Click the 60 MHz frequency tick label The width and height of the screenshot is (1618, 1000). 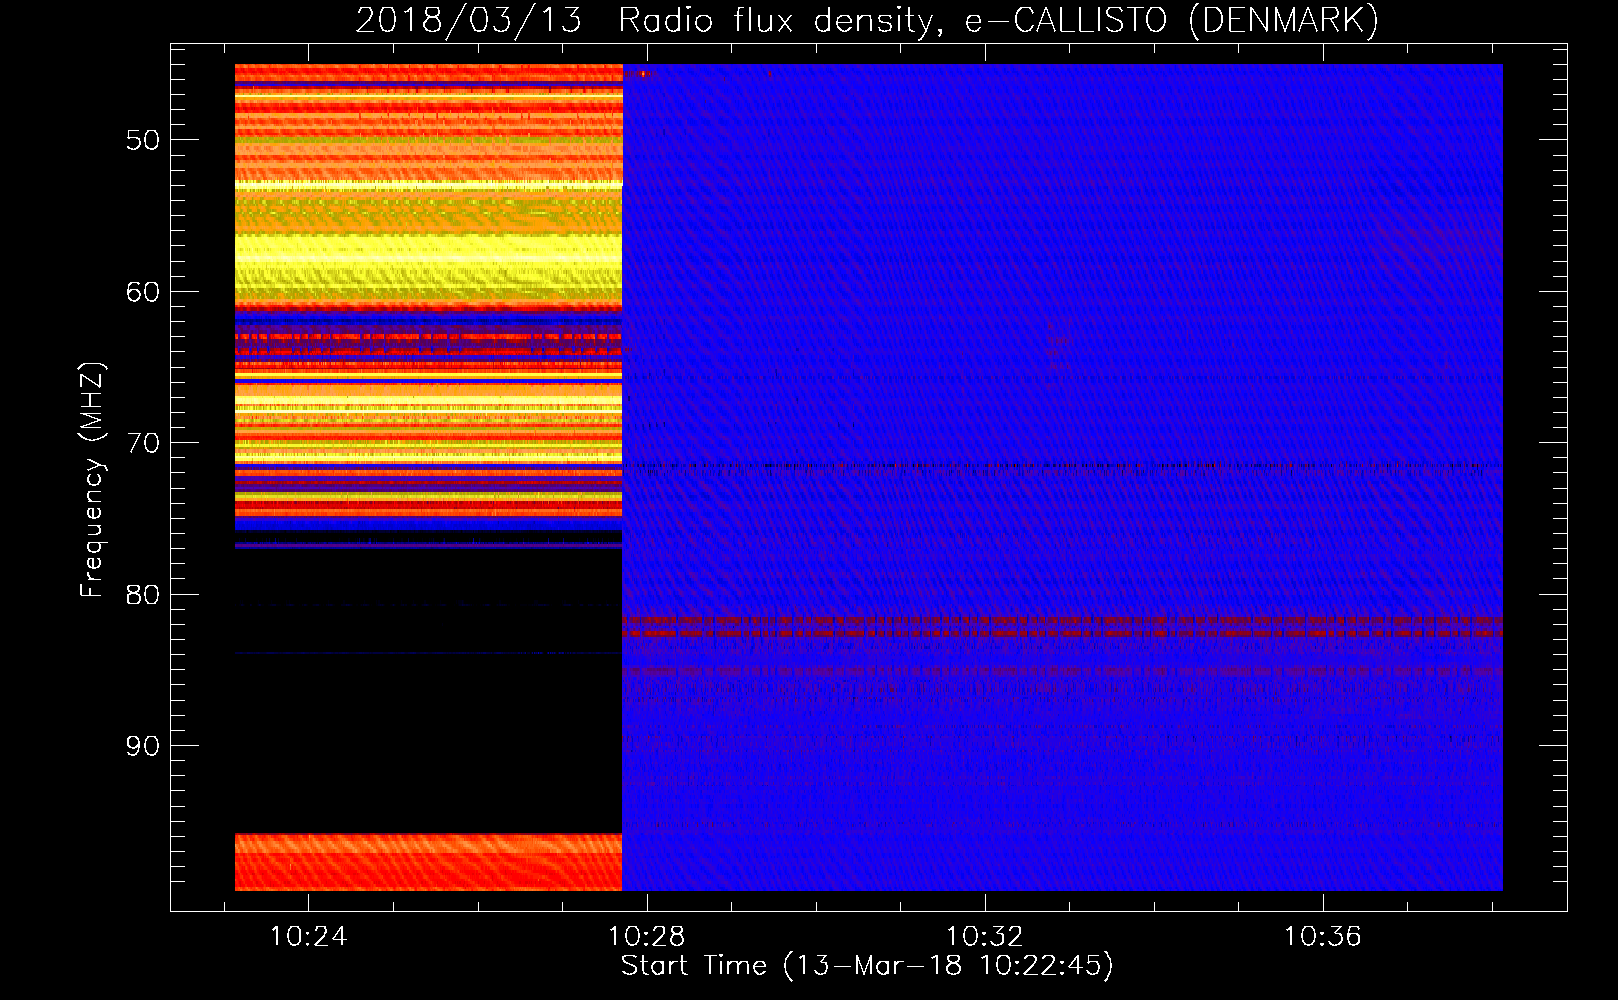143,292
